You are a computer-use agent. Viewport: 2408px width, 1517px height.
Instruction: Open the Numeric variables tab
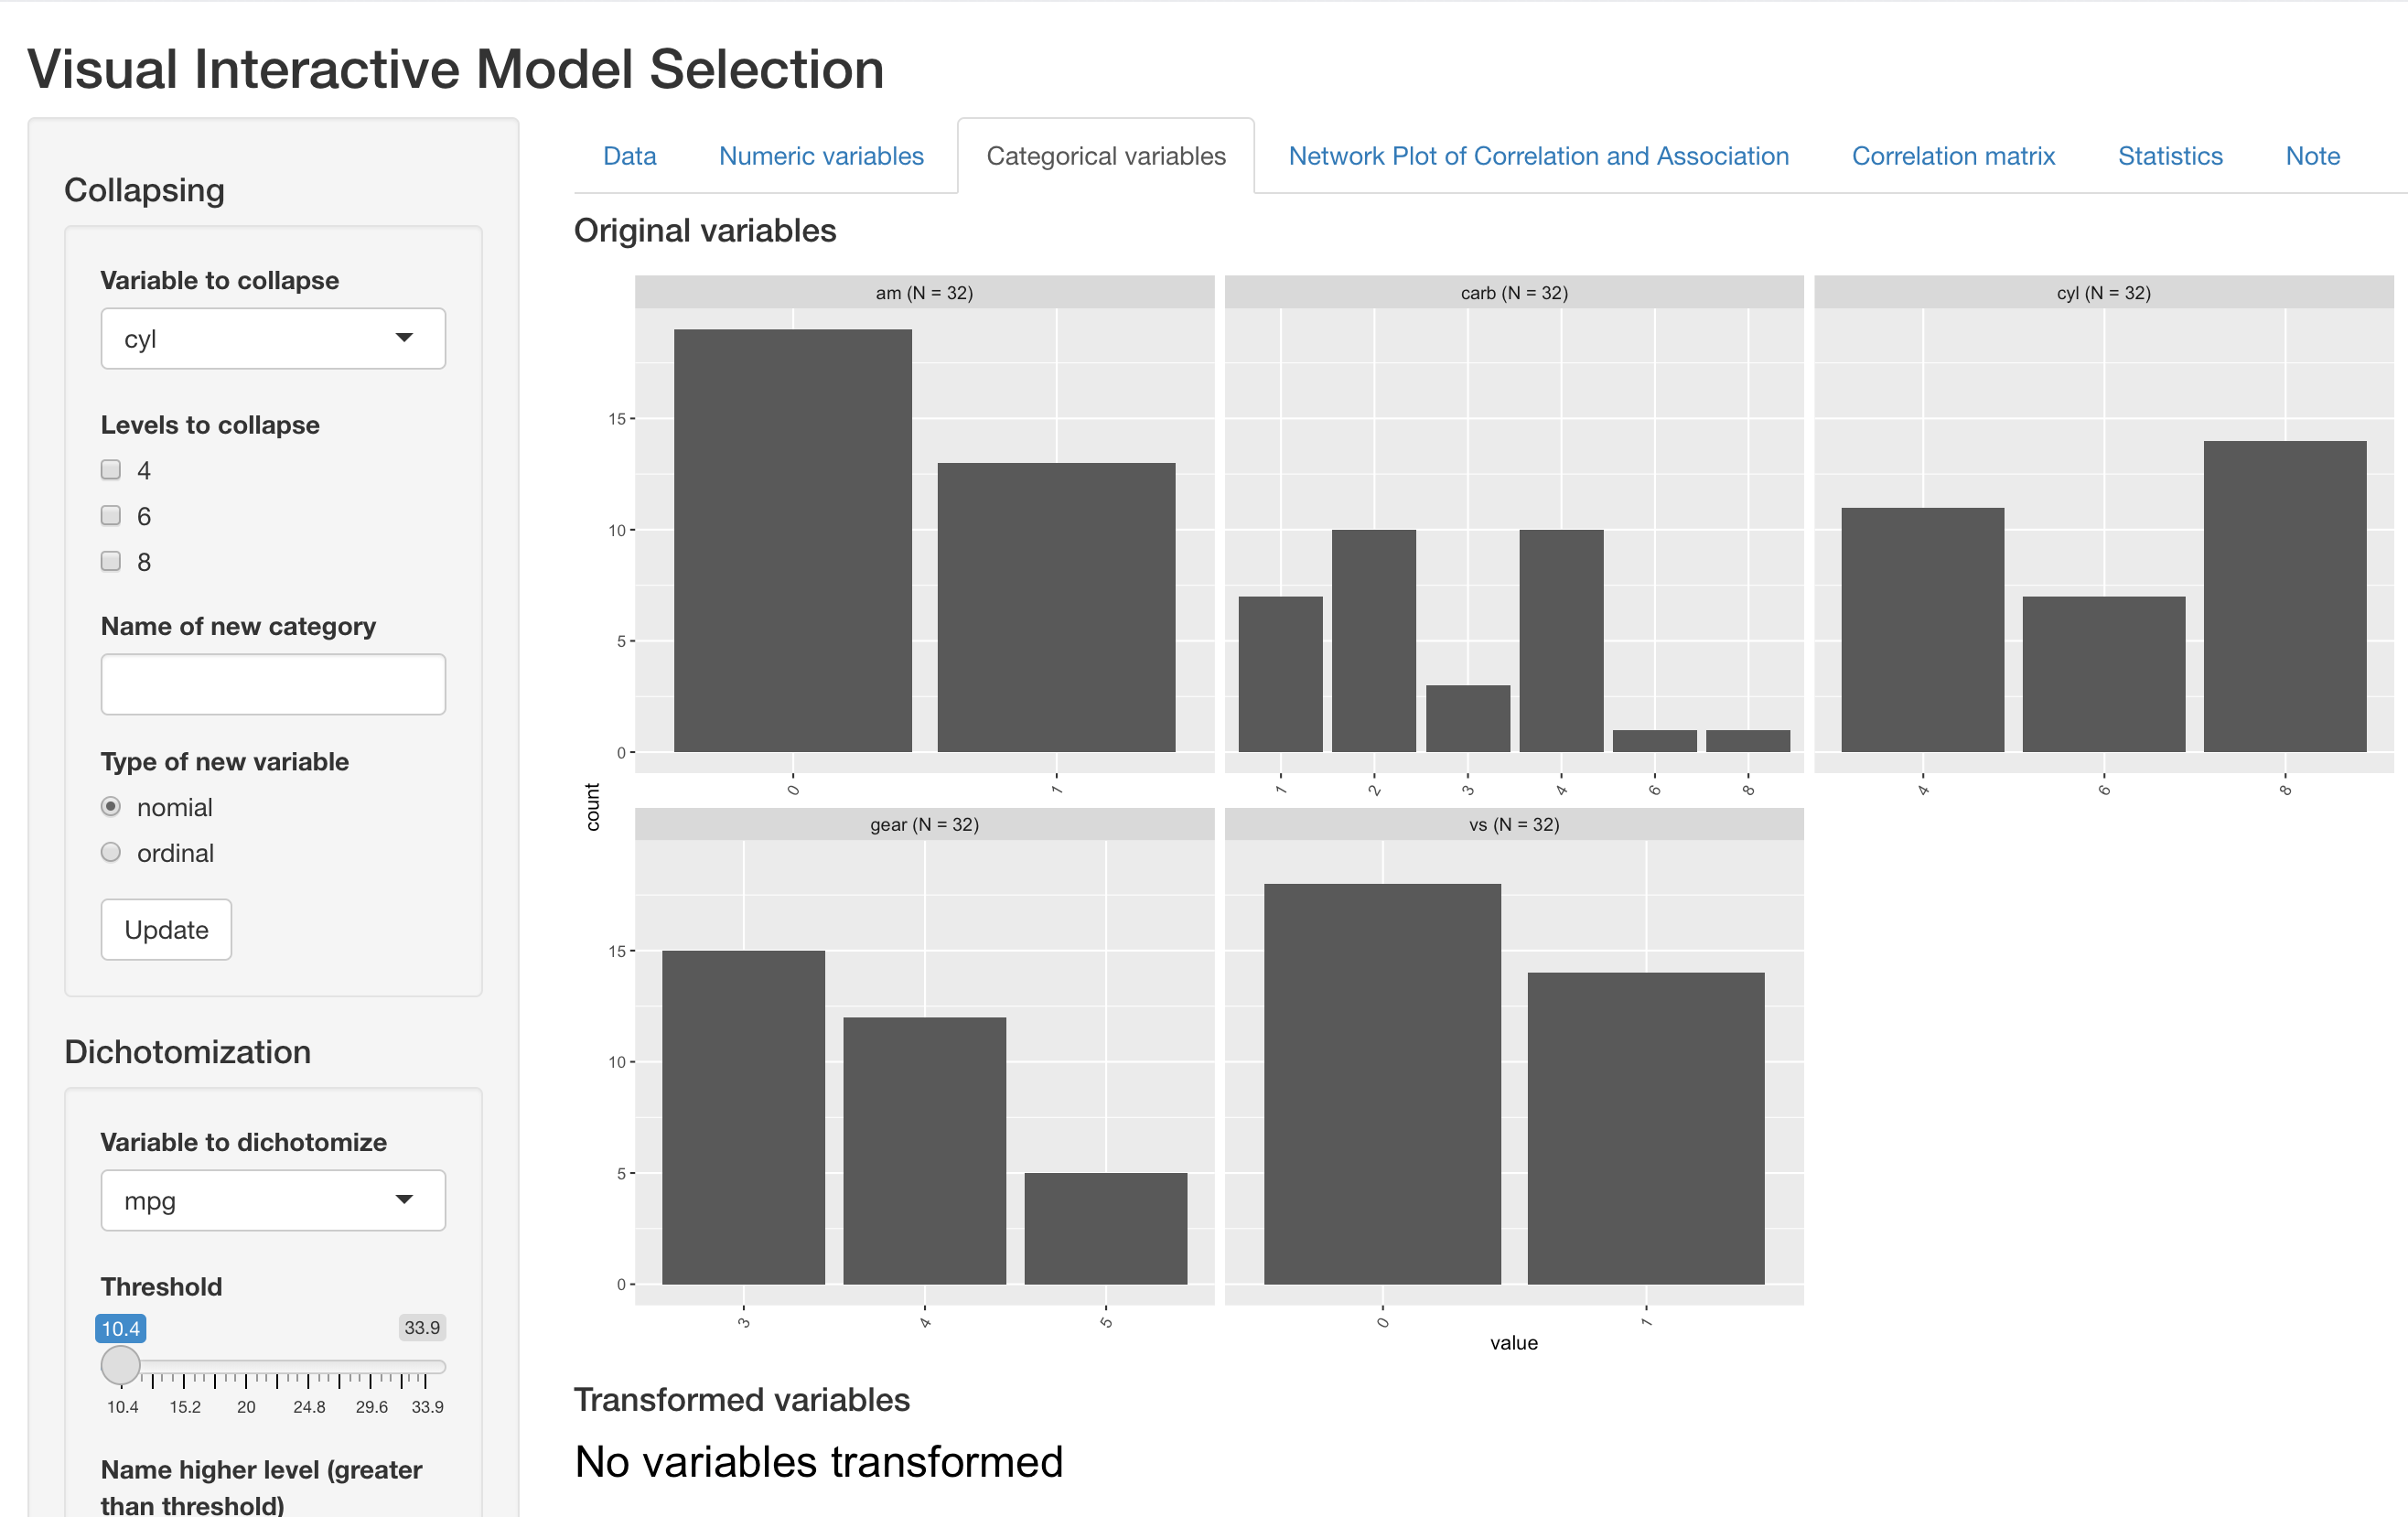click(821, 157)
